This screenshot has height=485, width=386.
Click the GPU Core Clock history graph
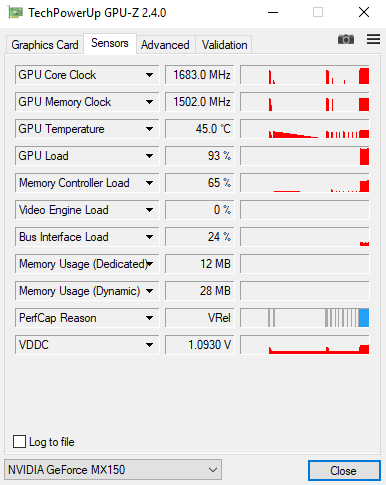pyautogui.click(x=305, y=75)
